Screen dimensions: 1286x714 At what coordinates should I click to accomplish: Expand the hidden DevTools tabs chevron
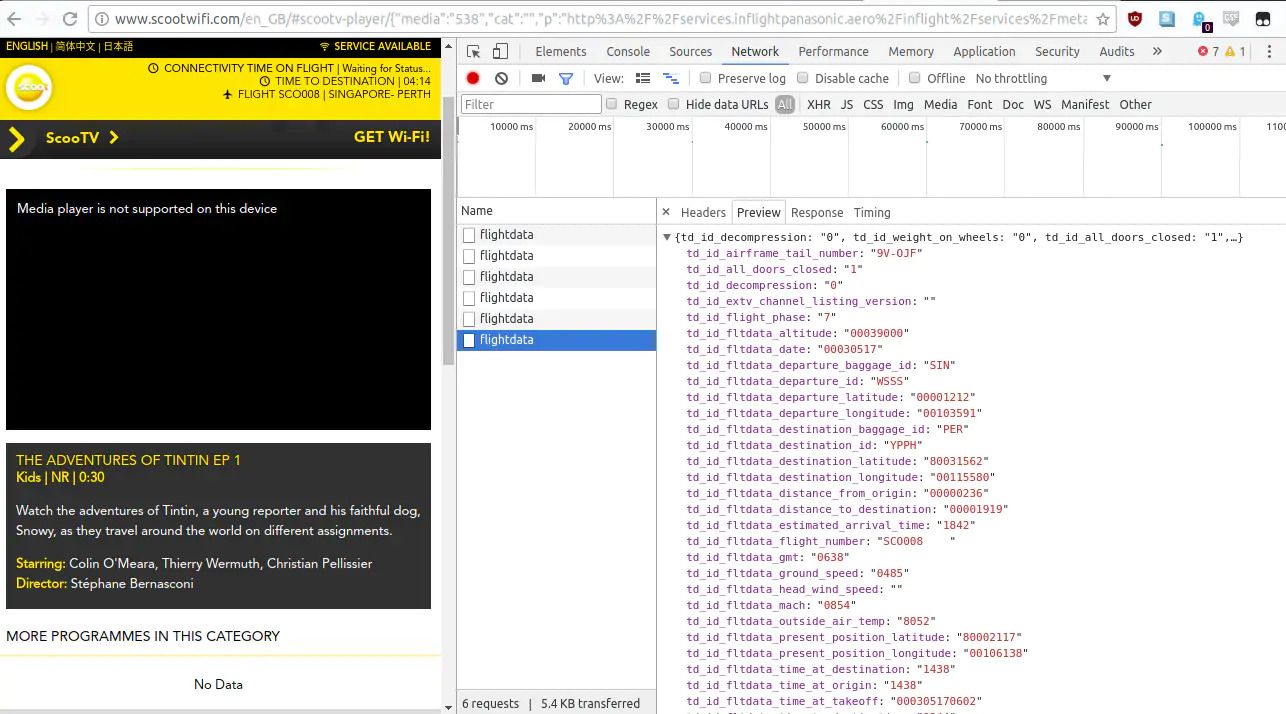click(x=1155, y=51)
